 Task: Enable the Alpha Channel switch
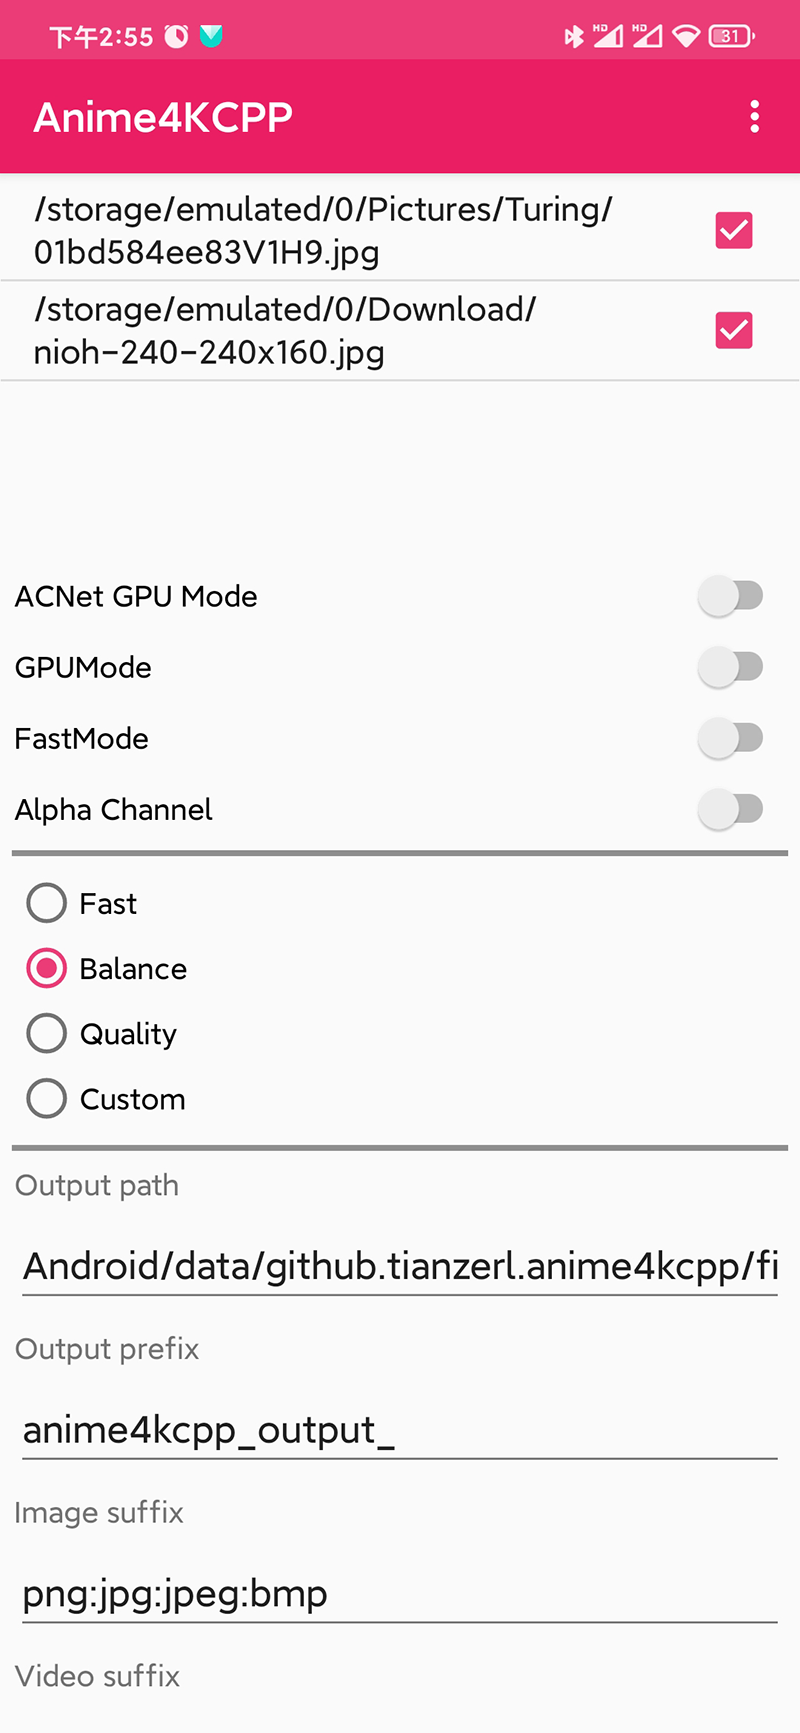point(731,809)
